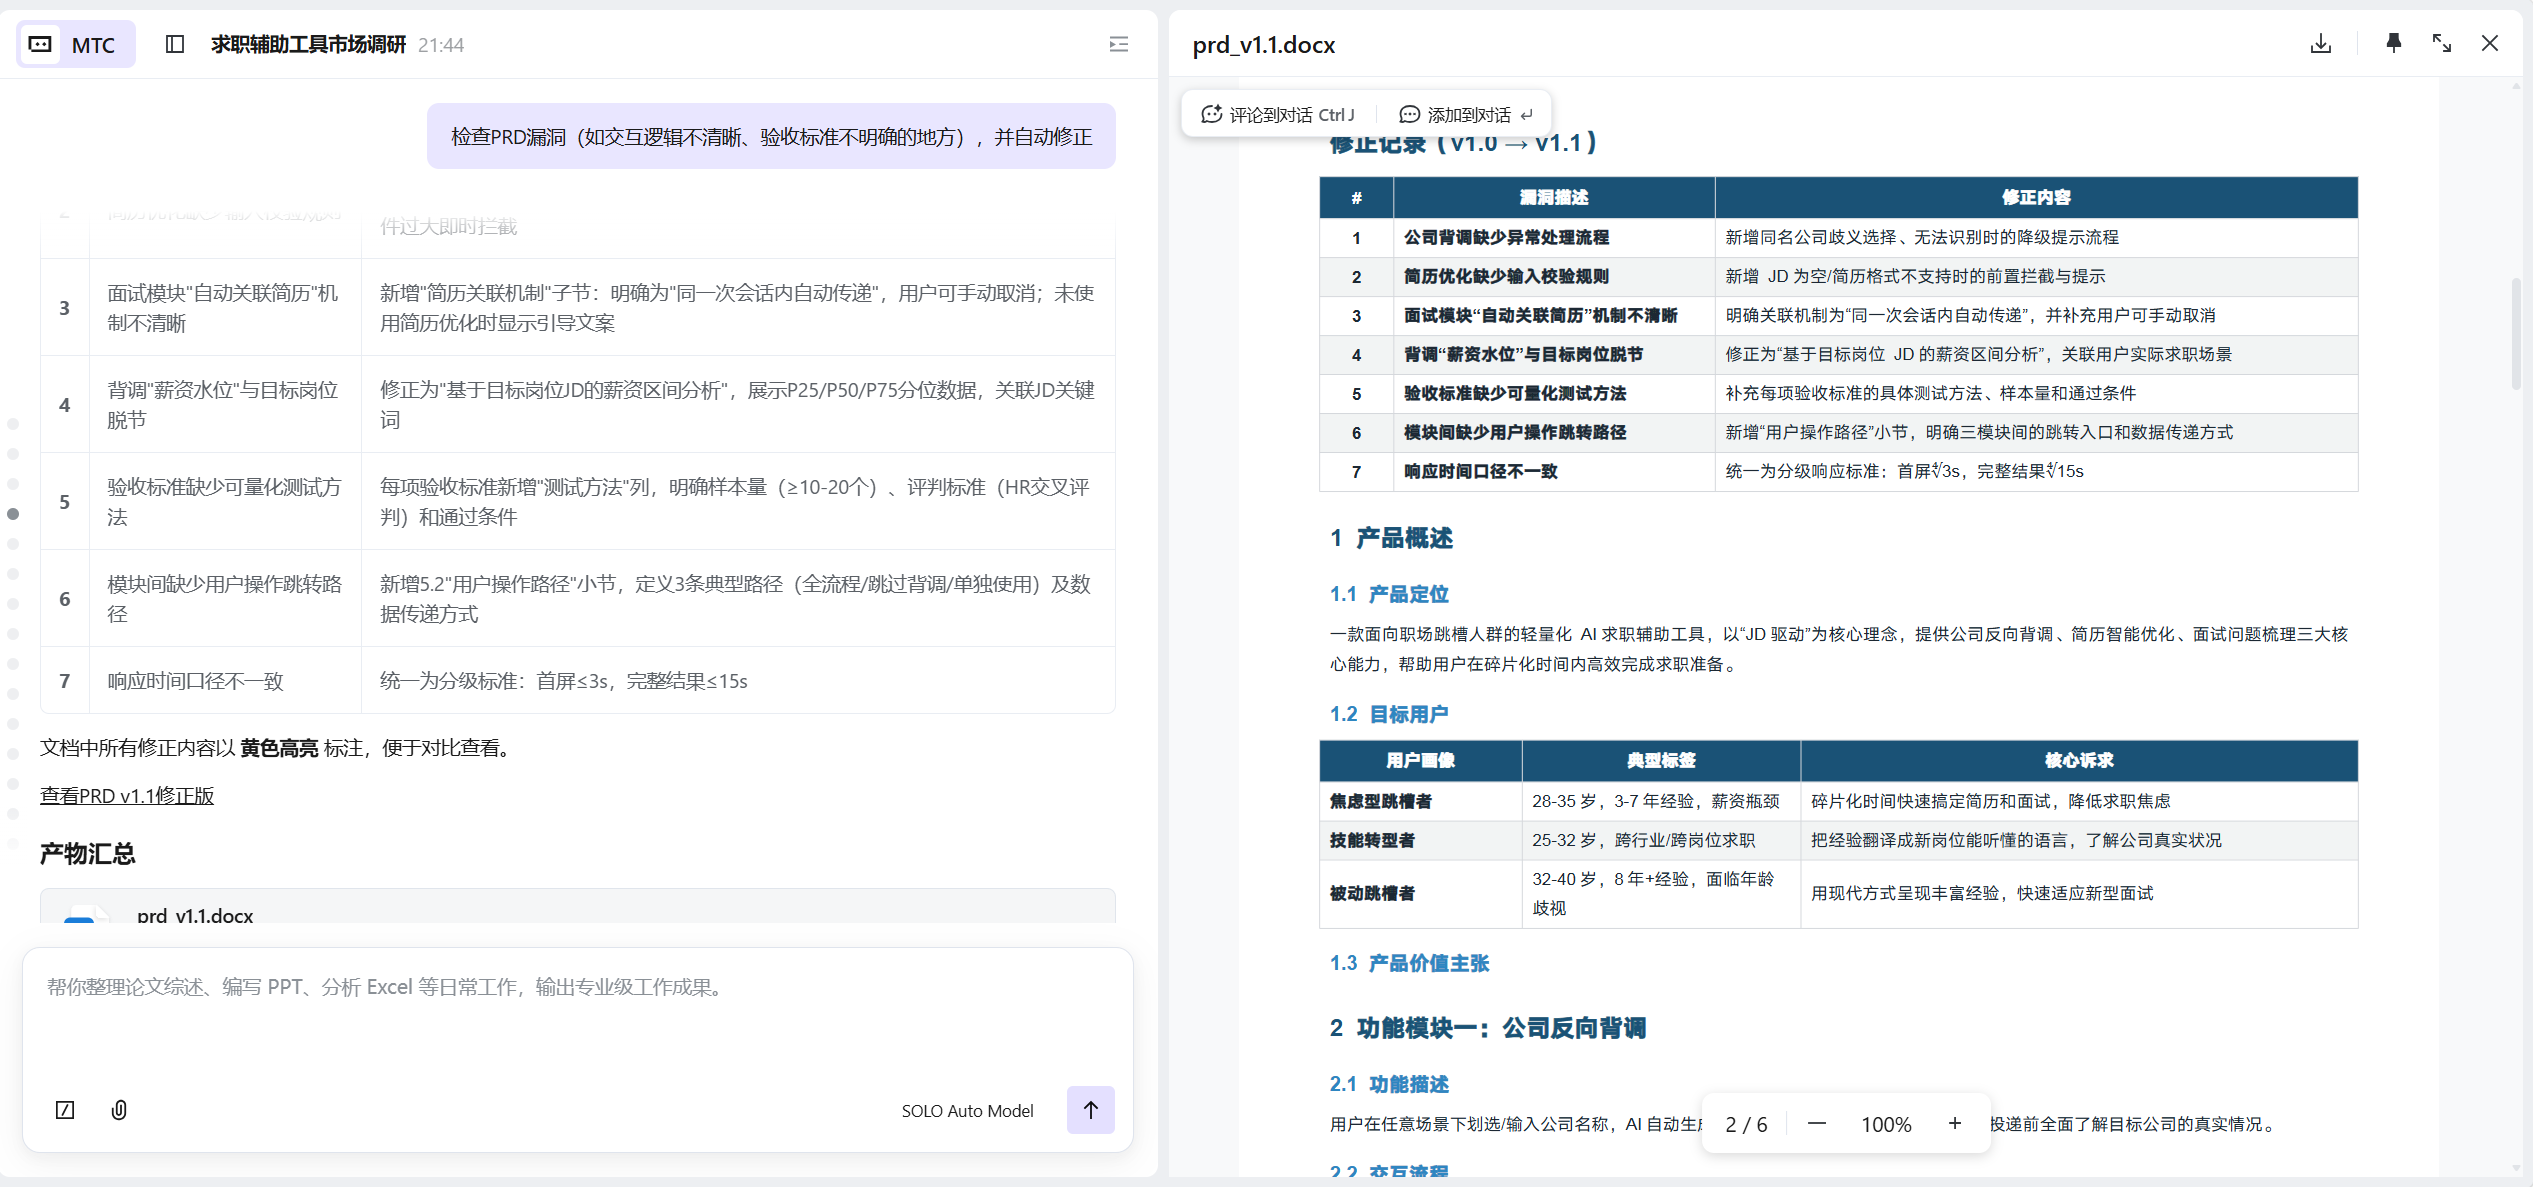Viewport: 2533px width, 1187px height.
Task: Click the slash command icon
Action: click(x=65, y=1110)
